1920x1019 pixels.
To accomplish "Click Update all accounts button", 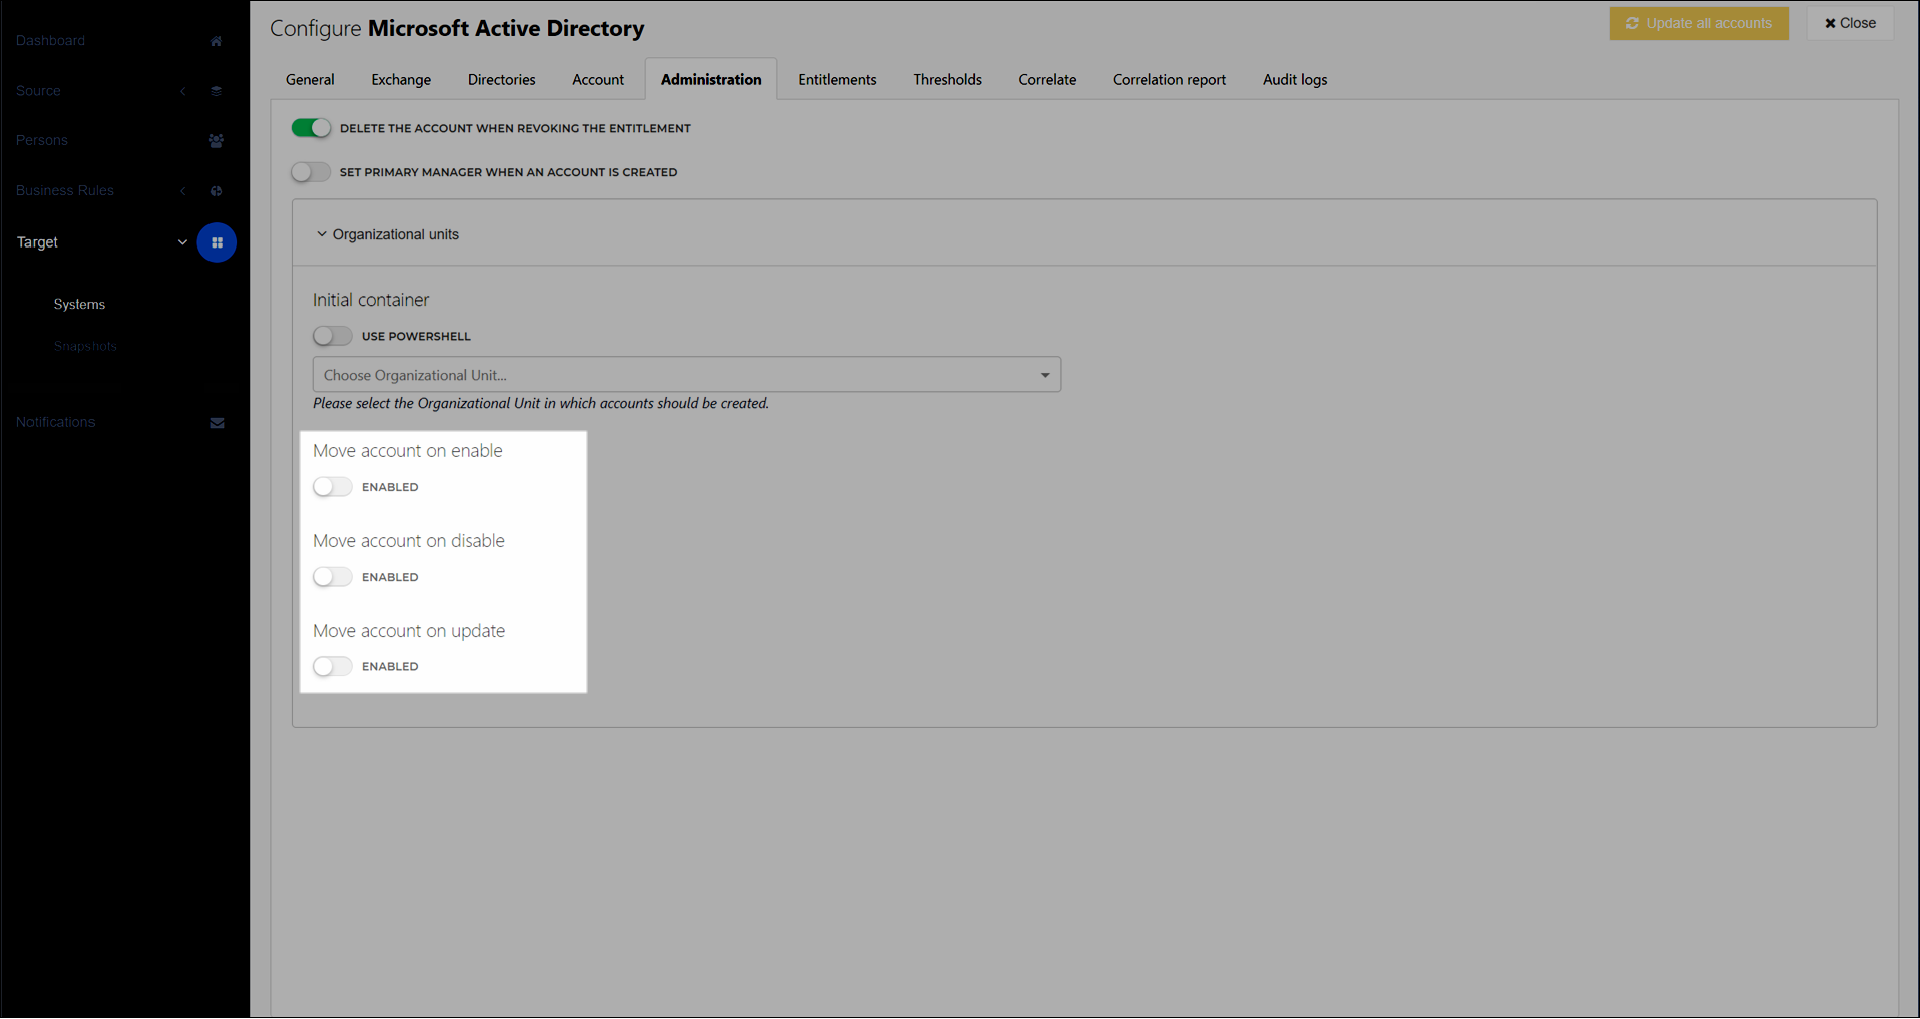I will pyautogui.click(x=1699, y=23).
